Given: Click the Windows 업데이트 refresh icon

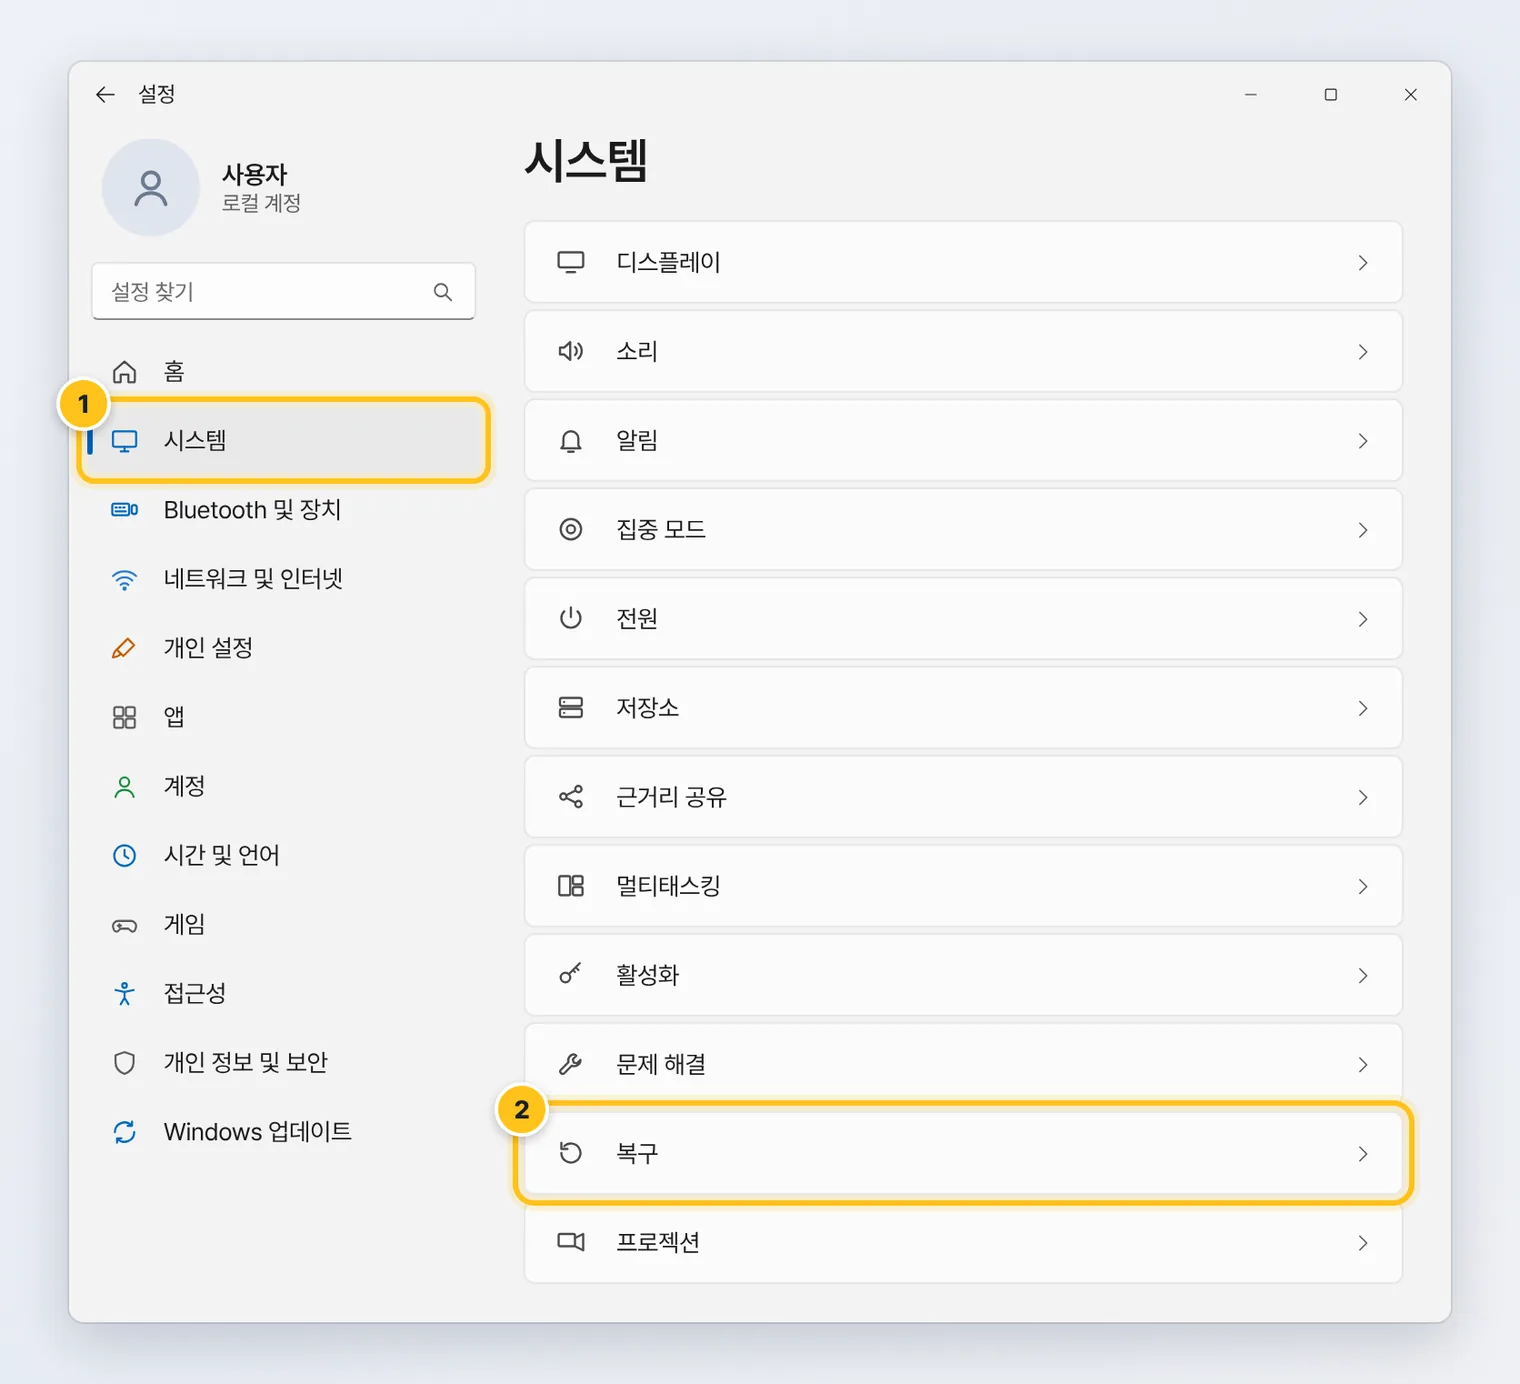Looking at the screenshot, I should [x=124, y=1132].
